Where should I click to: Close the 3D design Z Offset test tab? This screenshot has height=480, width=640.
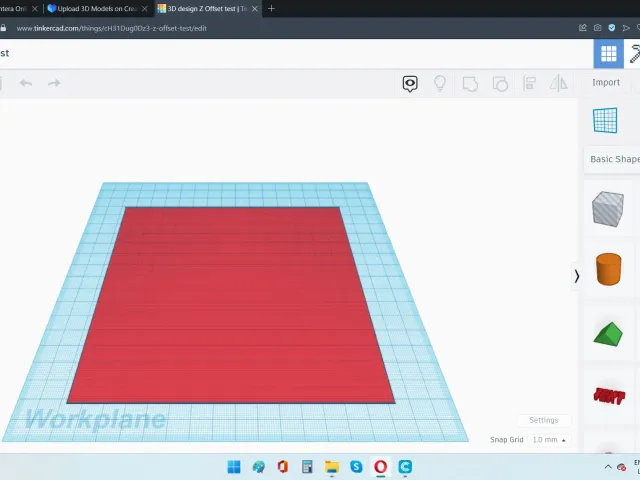click(x=255, y=9)
